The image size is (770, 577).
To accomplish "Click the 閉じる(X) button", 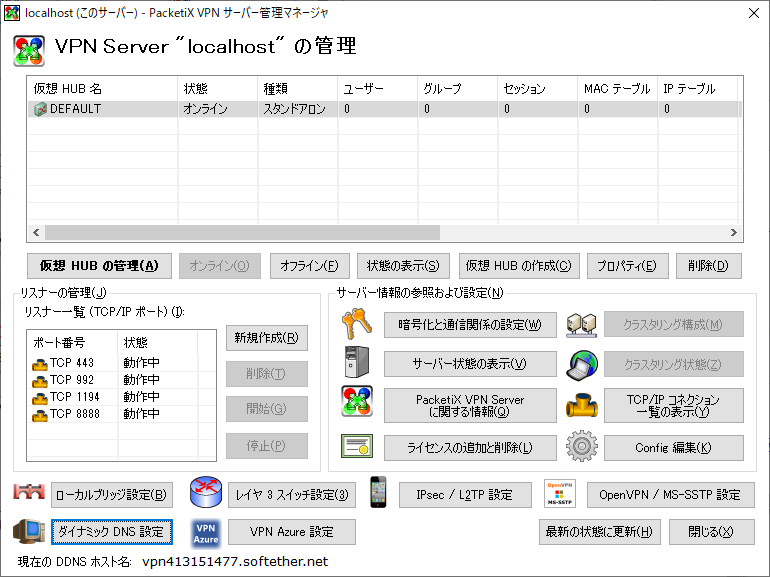I will coord(712,532).
